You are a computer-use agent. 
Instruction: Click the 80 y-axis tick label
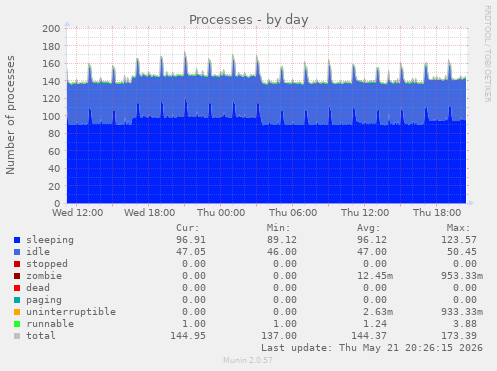(54, 134)
